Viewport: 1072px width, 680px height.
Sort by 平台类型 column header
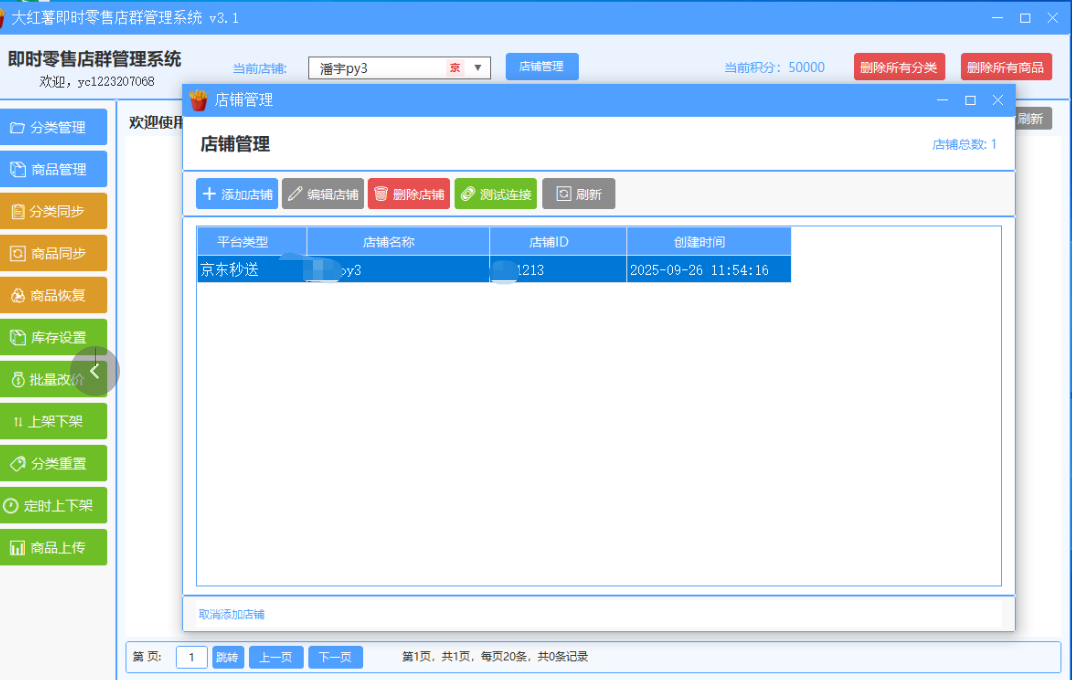coord(252,242)
